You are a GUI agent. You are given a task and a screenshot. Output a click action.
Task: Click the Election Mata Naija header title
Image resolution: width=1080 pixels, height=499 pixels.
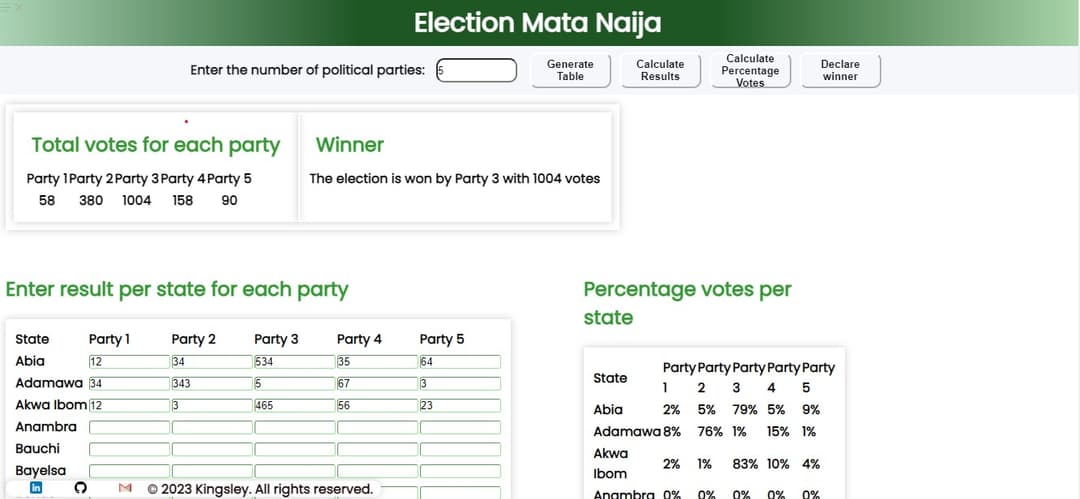[x=538, y=23]
